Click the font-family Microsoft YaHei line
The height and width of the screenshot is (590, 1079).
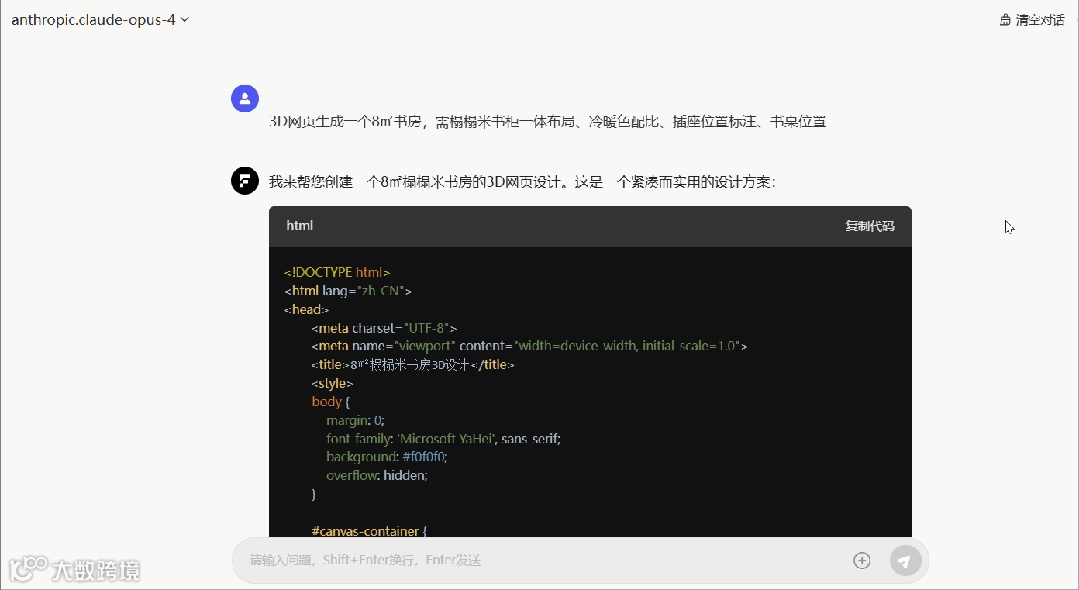pyautogui.click(x=443, y=439)
